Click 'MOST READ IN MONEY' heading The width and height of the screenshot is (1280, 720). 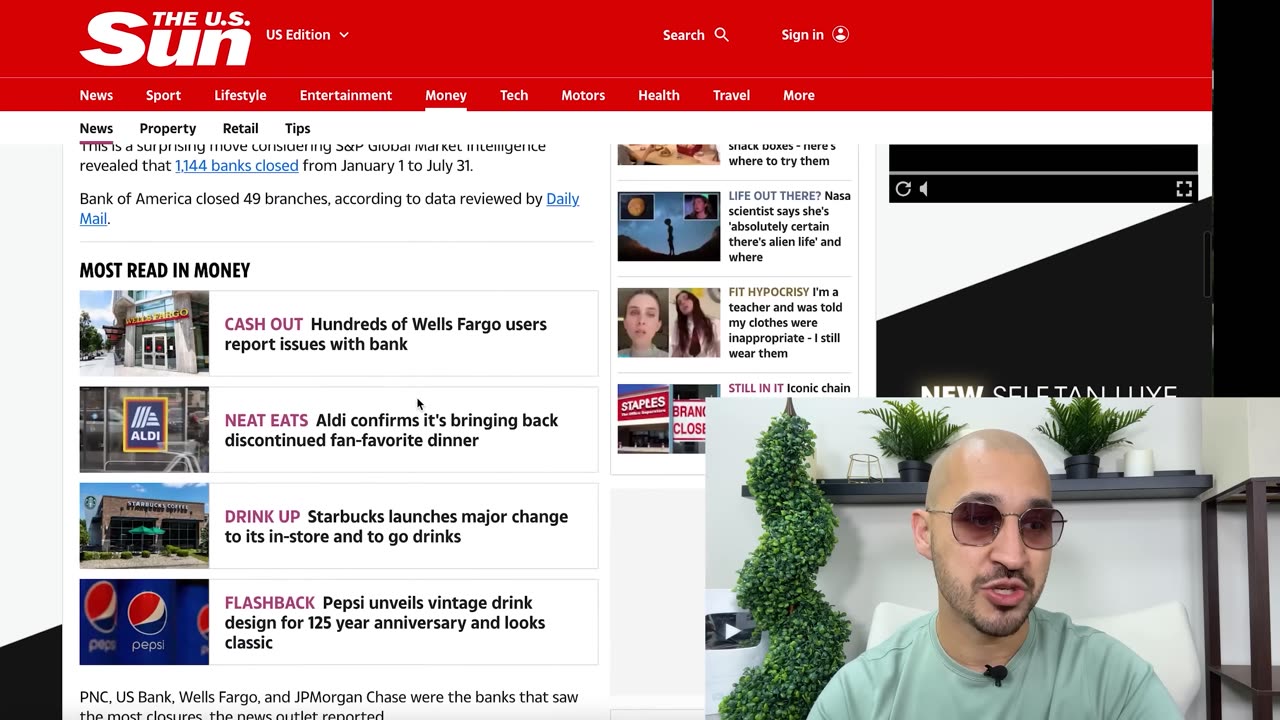point(165,270)
